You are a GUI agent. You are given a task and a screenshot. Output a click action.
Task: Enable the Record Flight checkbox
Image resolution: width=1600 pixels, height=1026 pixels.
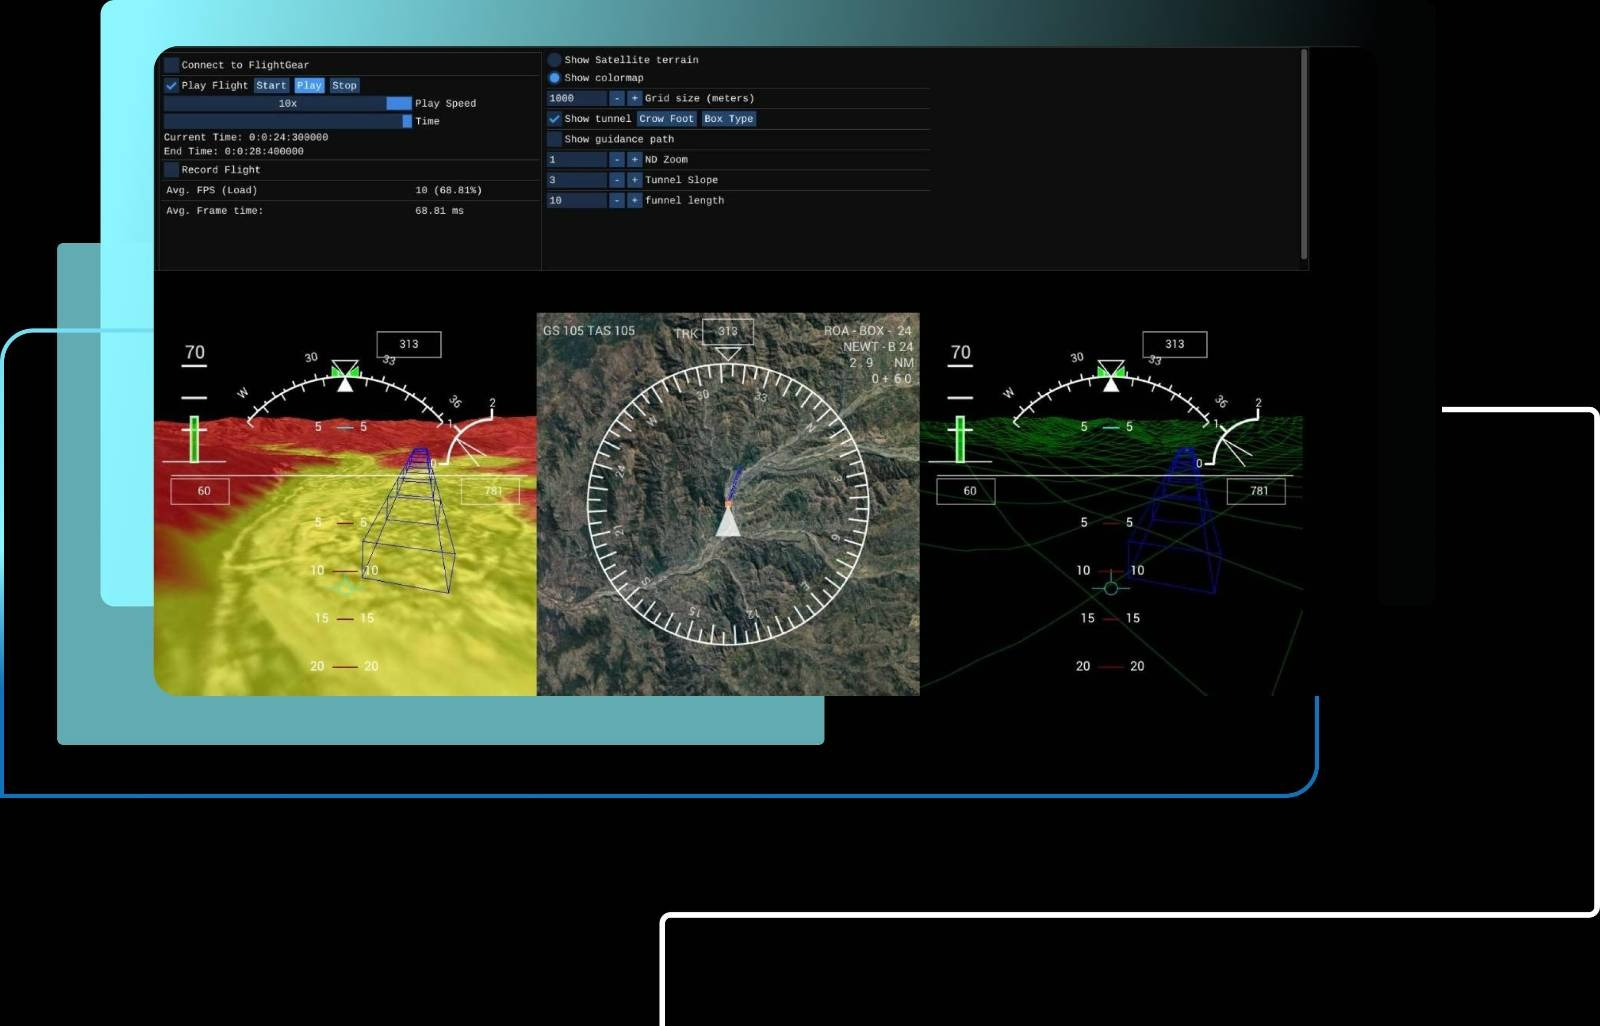coord(171,169)
